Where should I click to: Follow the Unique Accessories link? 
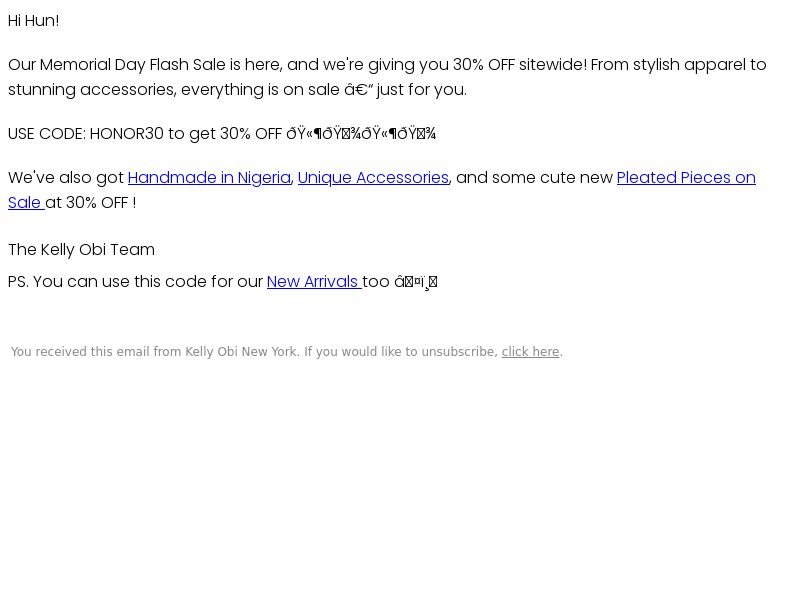[x=373, y=178]
